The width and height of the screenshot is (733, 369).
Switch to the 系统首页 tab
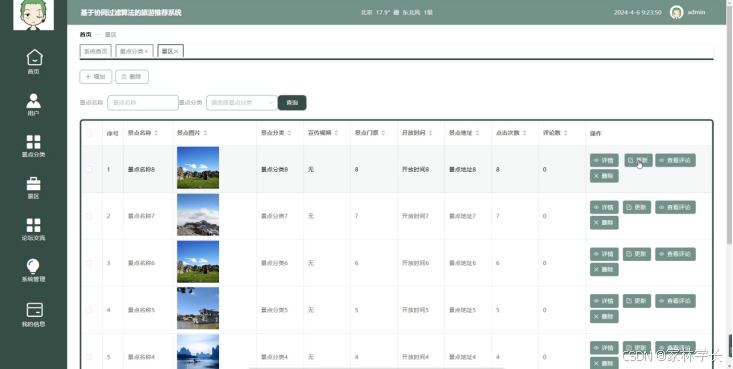coord(95,51)
